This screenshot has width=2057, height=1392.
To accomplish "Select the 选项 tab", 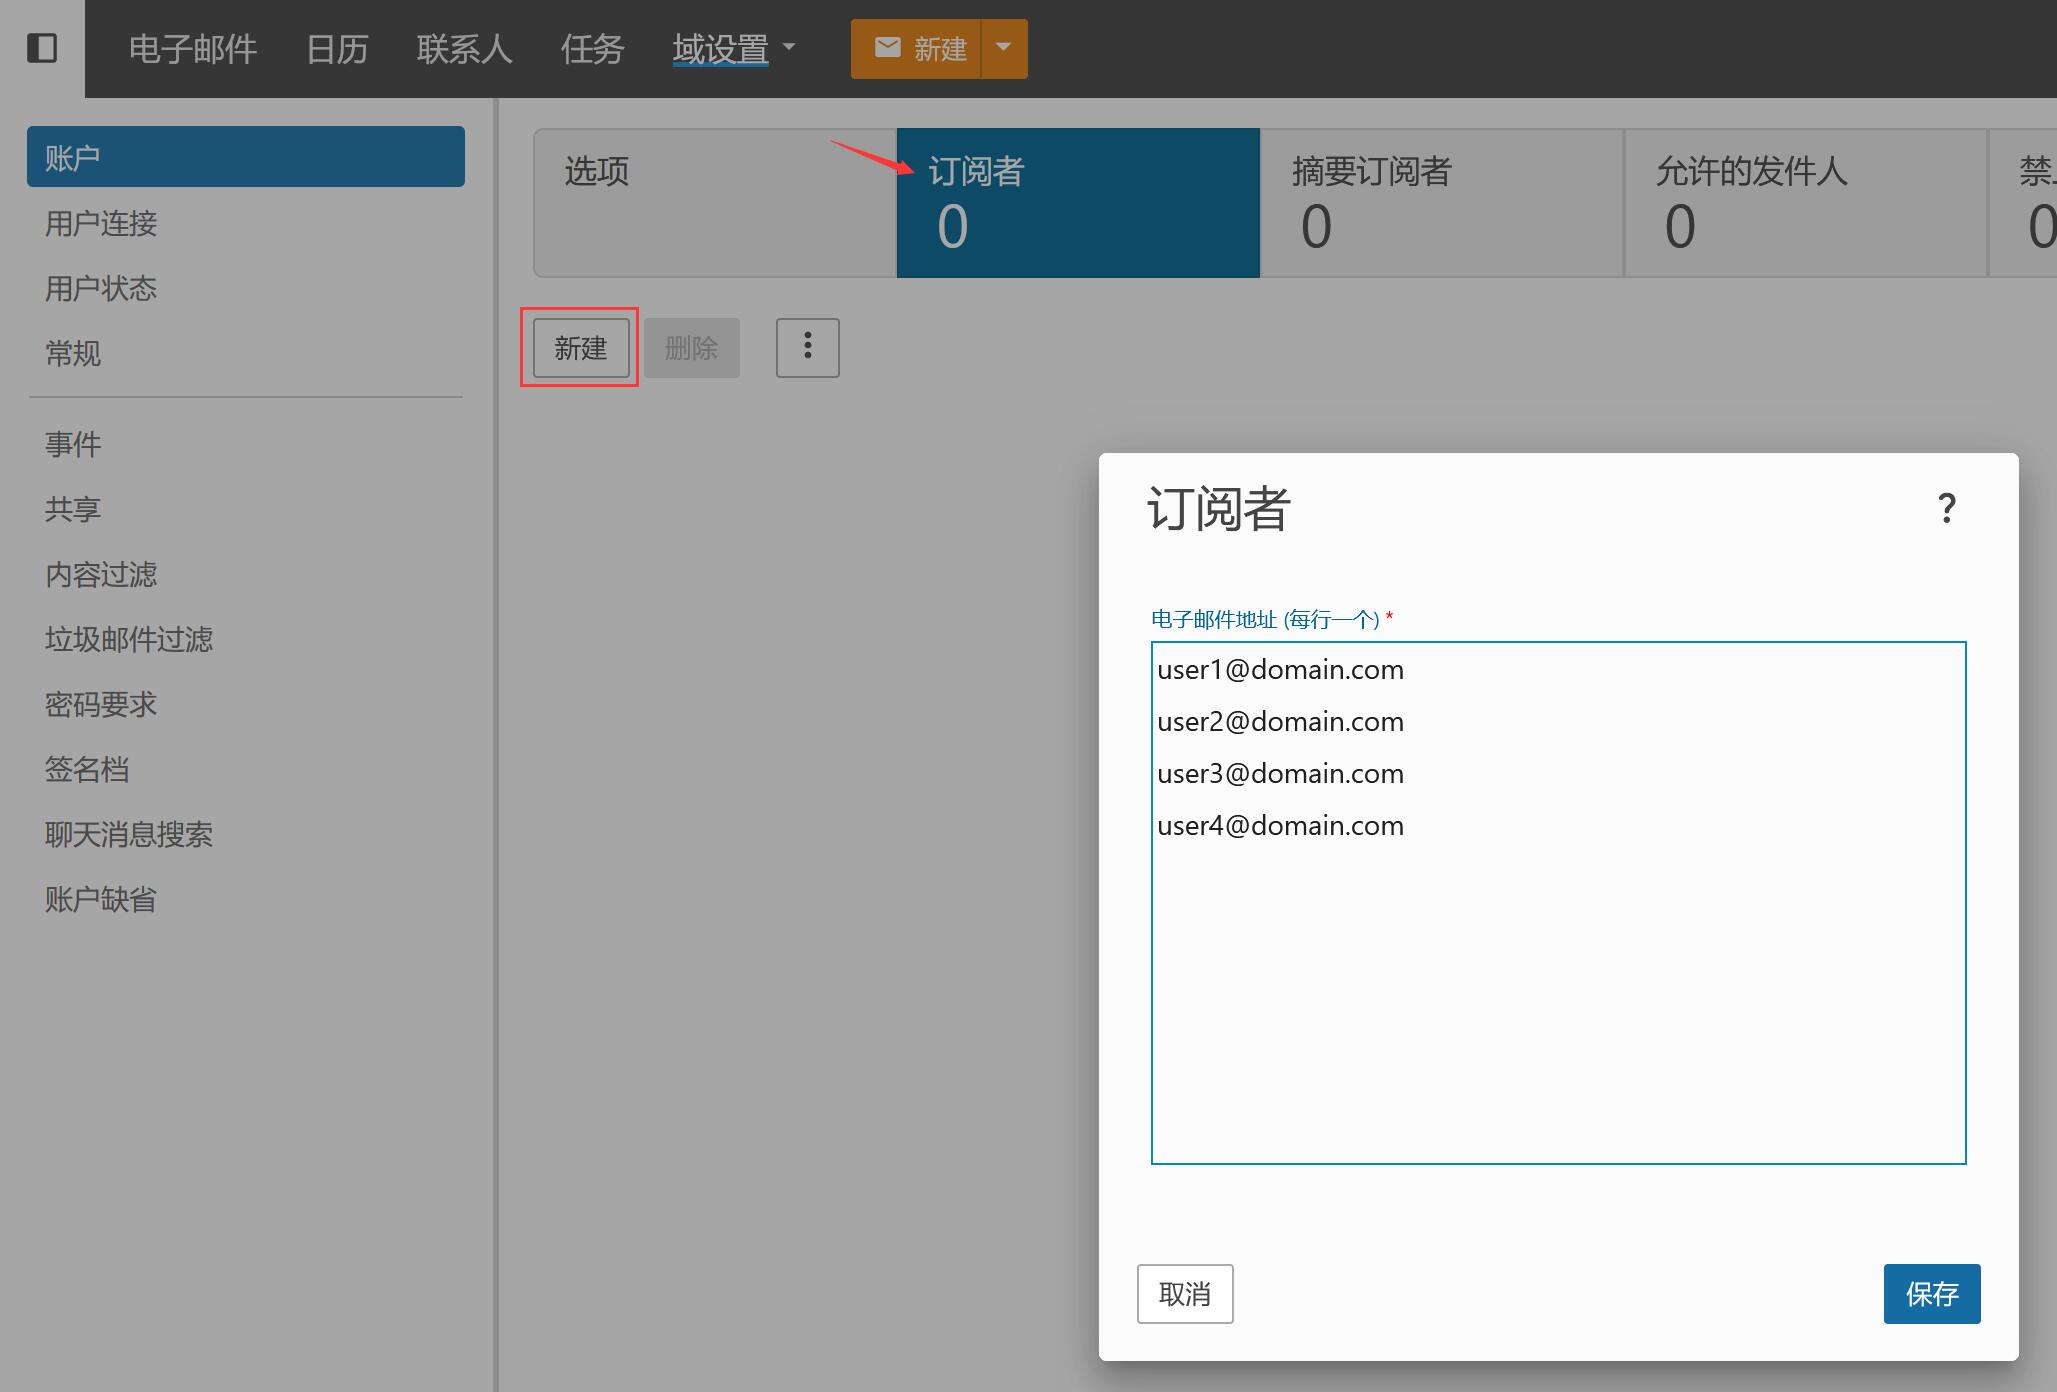I will pyautogui.click(x=715, y=202).
